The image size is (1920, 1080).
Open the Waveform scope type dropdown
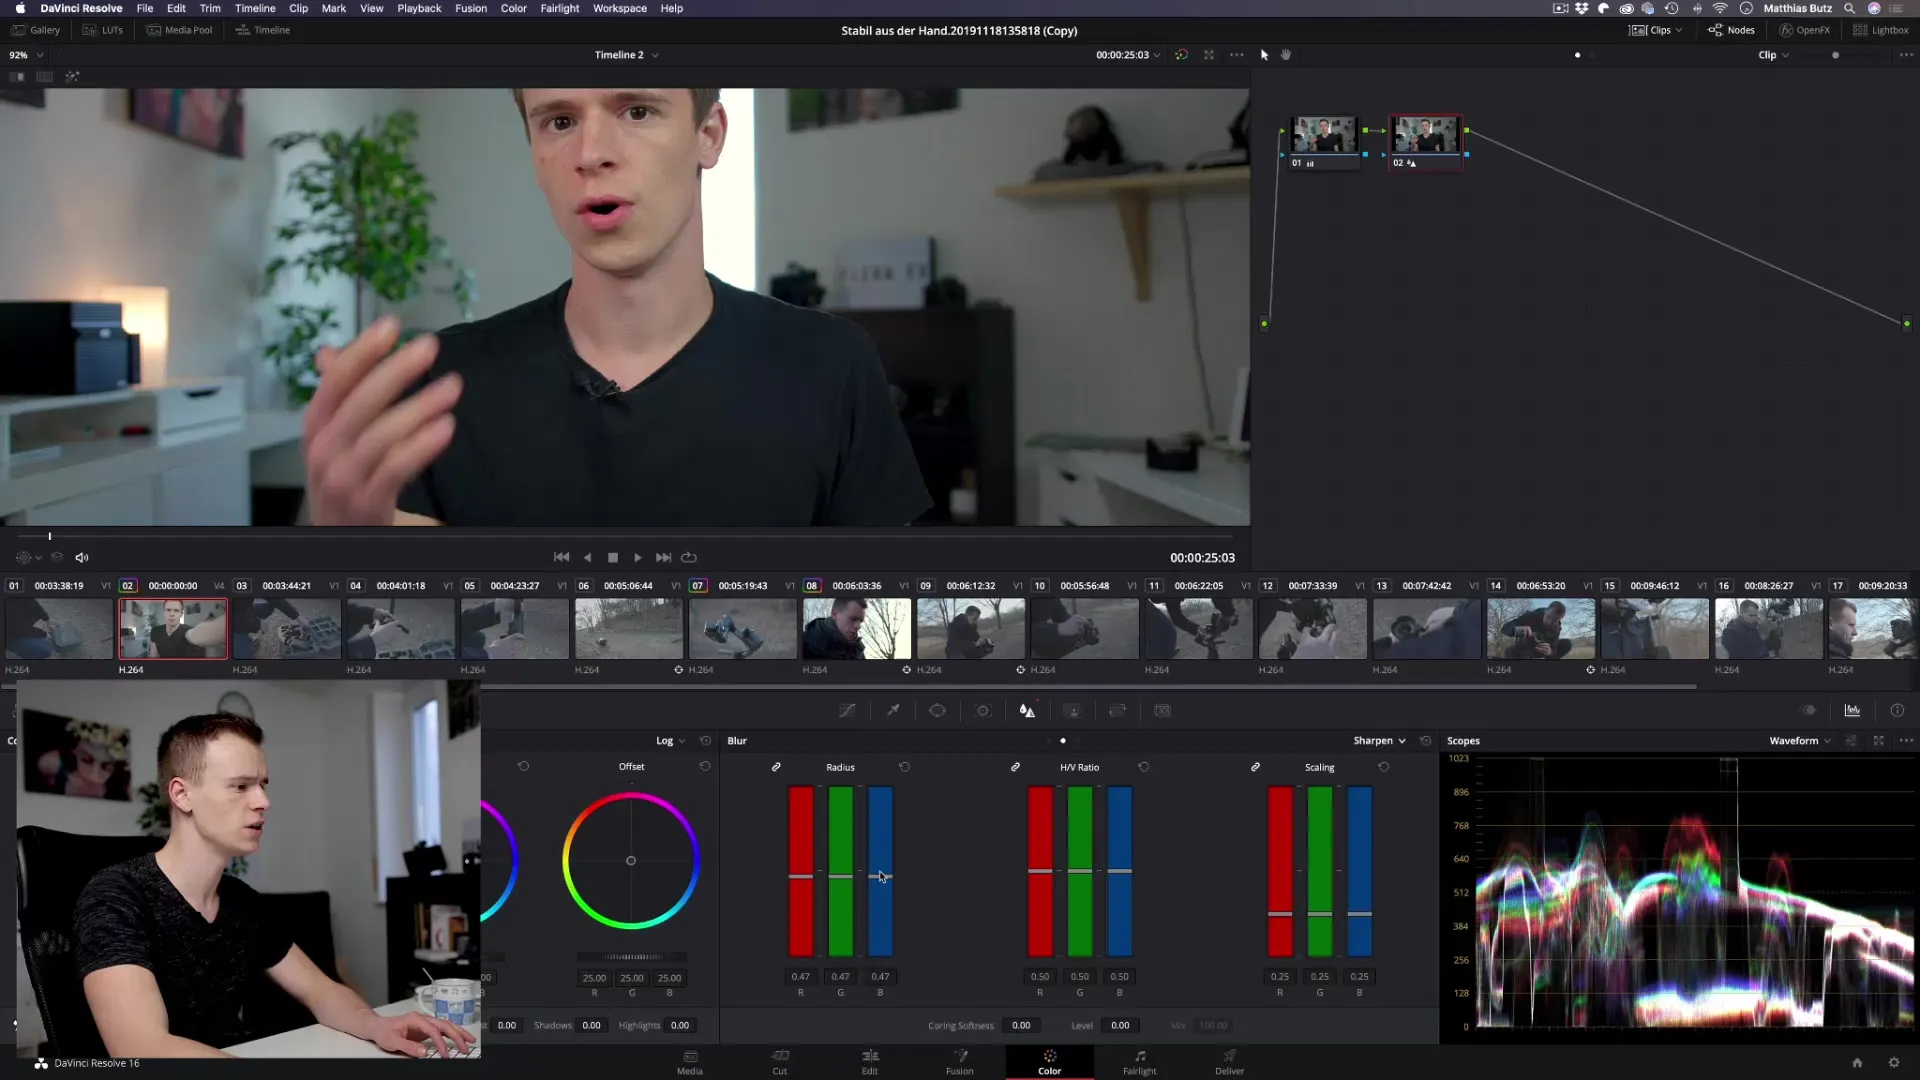point(1800,741)
